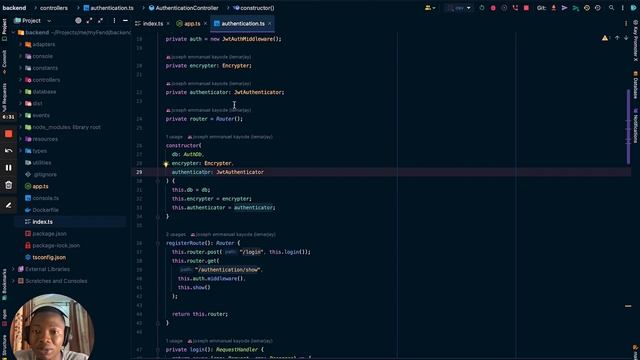The height and width of the screenshot is (360, 640).
Task: Expand External Libraries
Action: tap(13, 269)
